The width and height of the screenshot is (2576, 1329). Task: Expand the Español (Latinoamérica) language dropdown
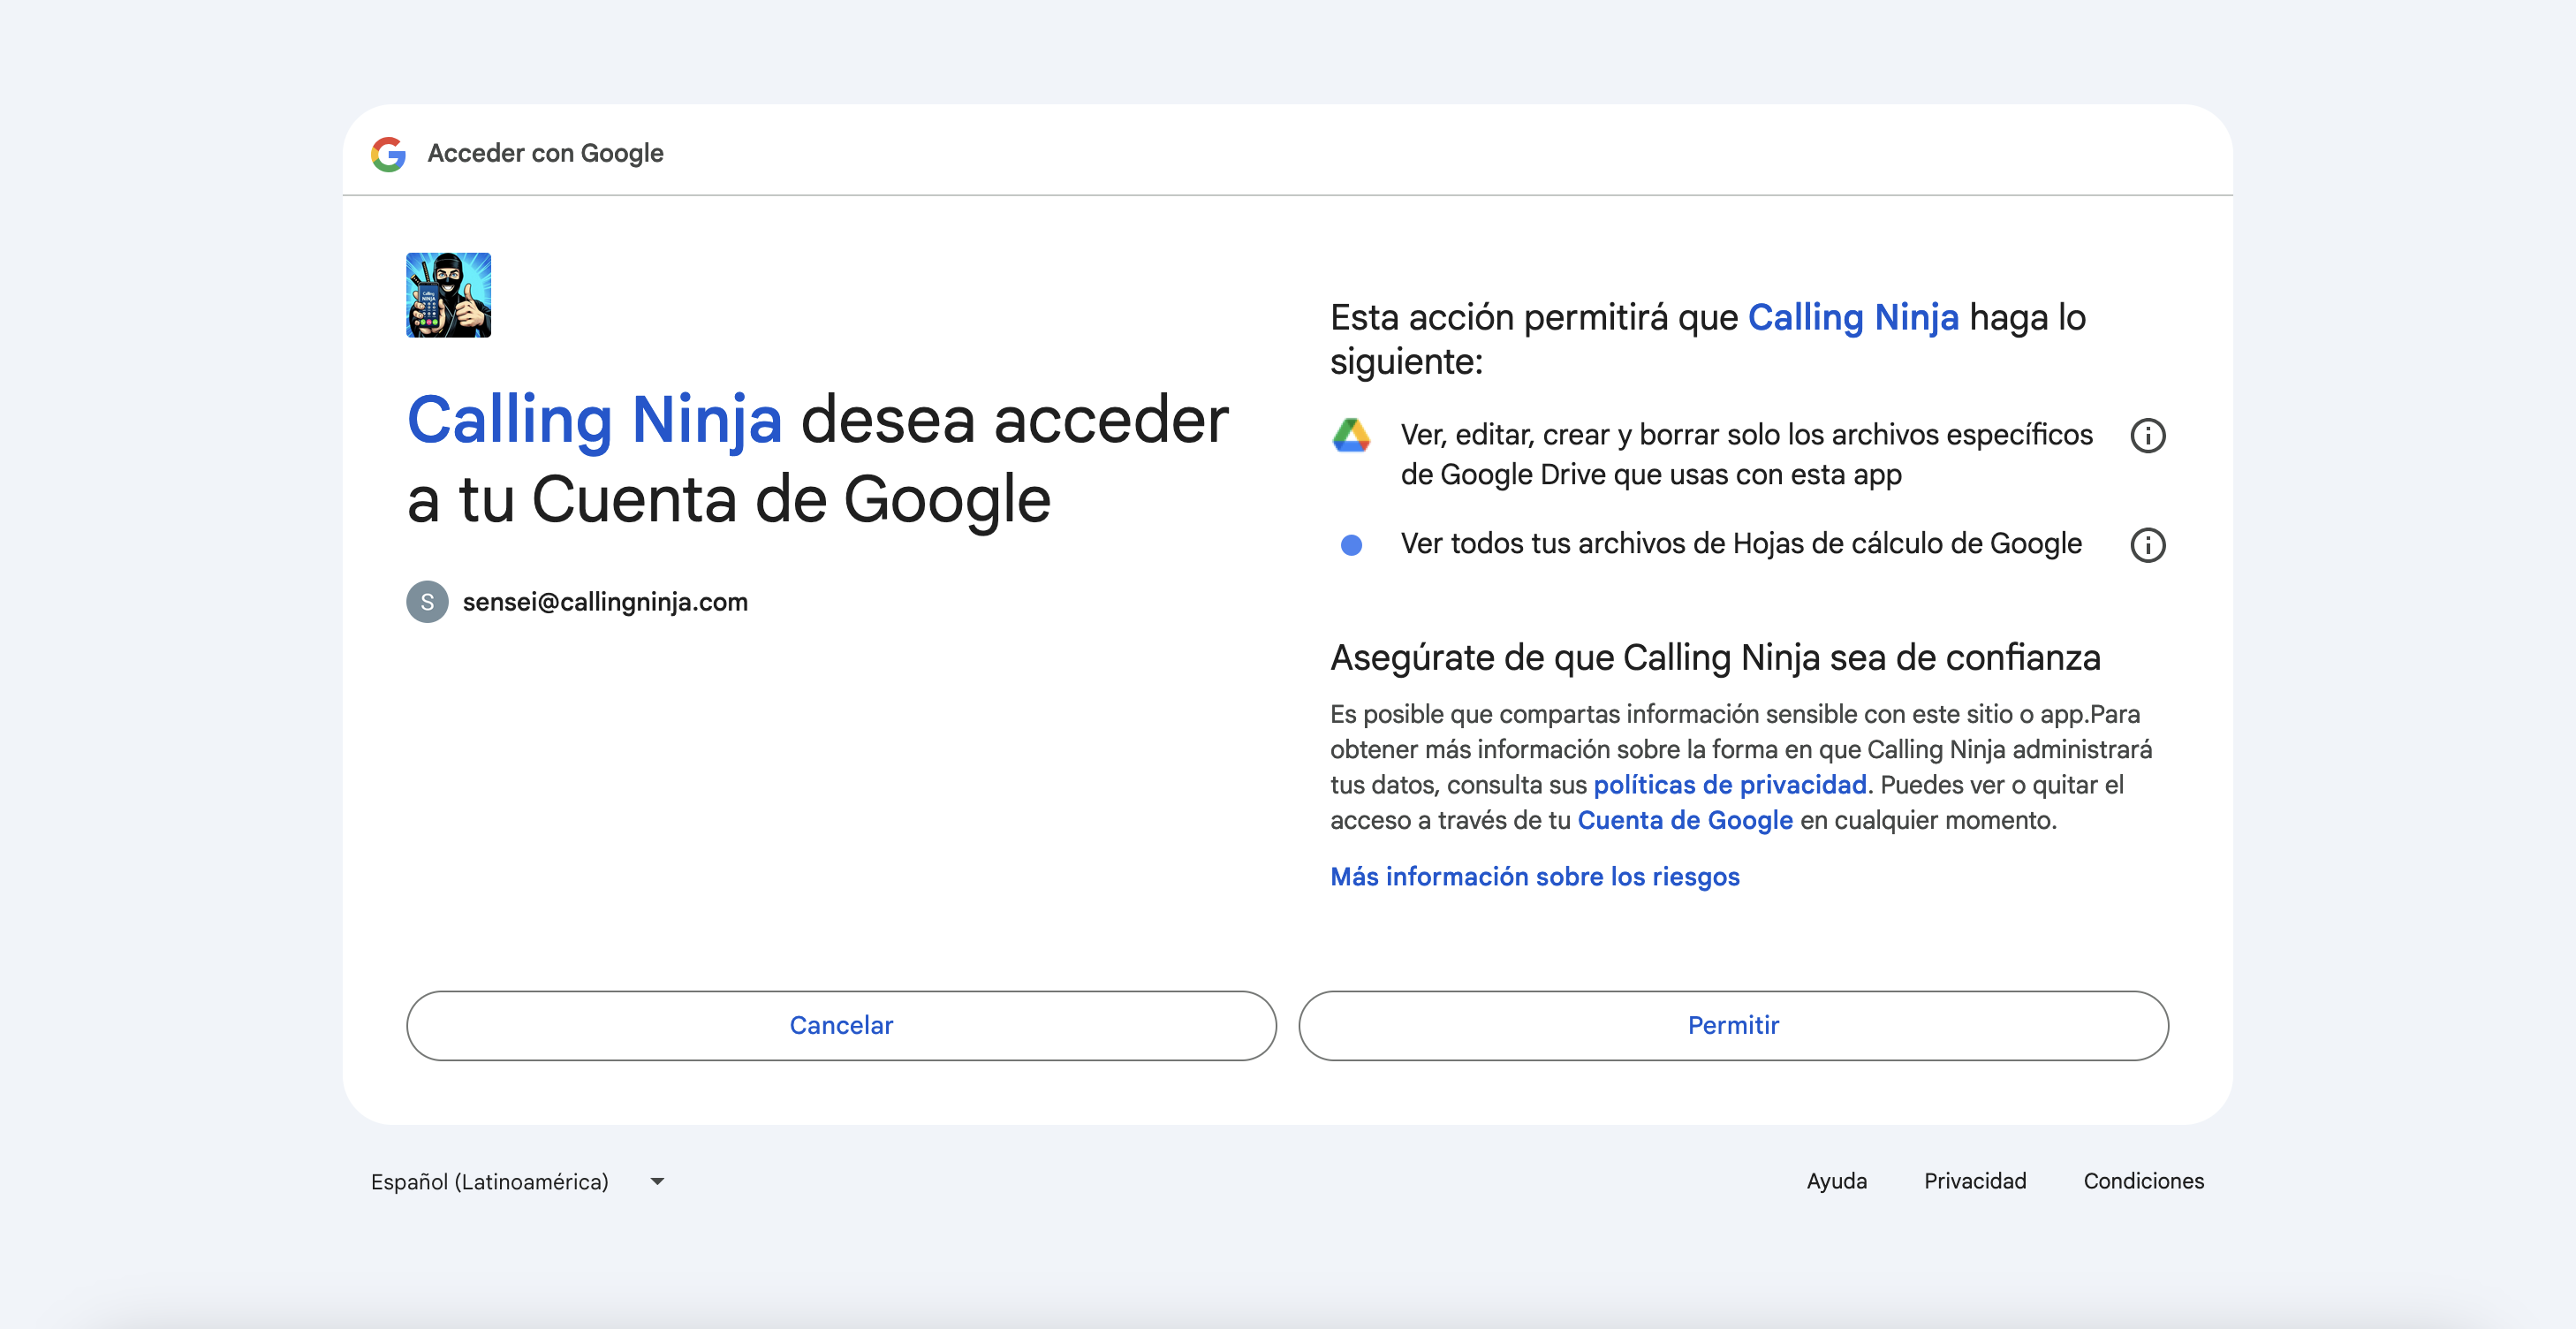517,1182
